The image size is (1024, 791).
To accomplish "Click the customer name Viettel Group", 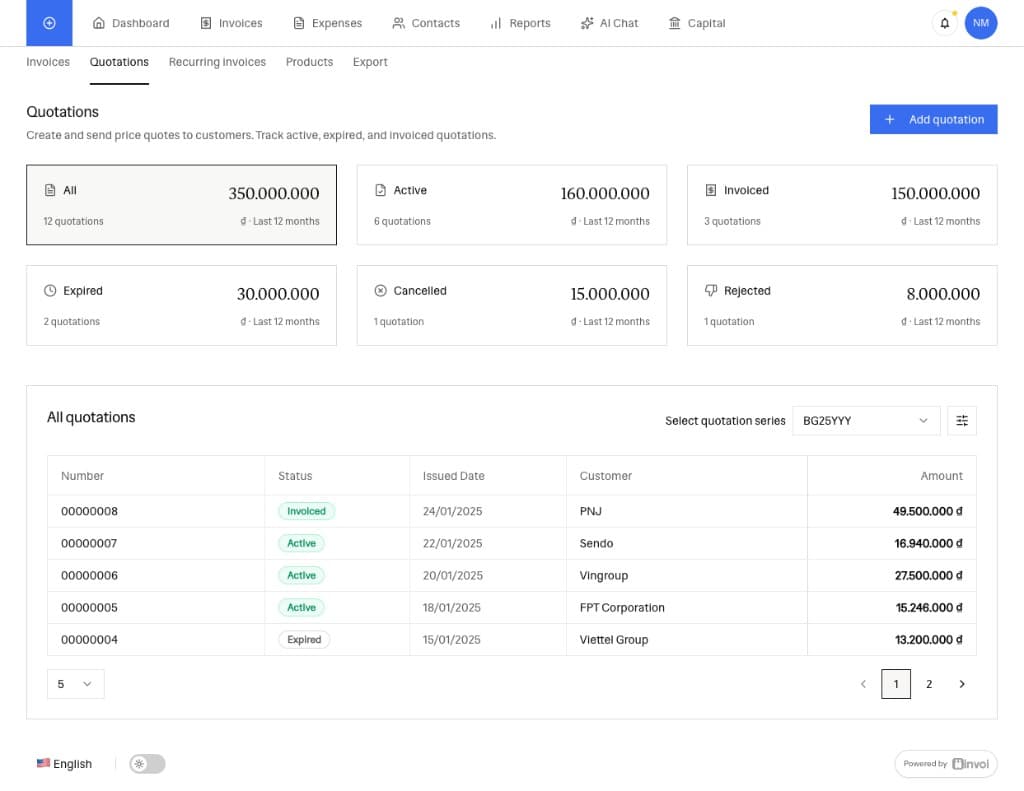I will (x=614, y=639).
